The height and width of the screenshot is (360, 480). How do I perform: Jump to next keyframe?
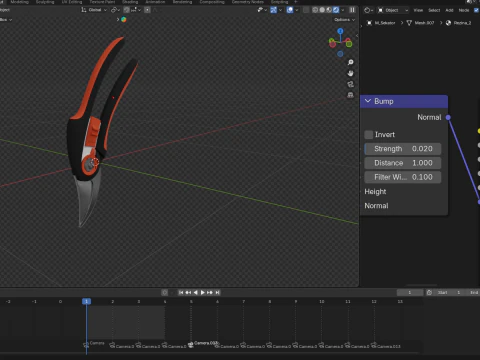click(x=210, y=292)
